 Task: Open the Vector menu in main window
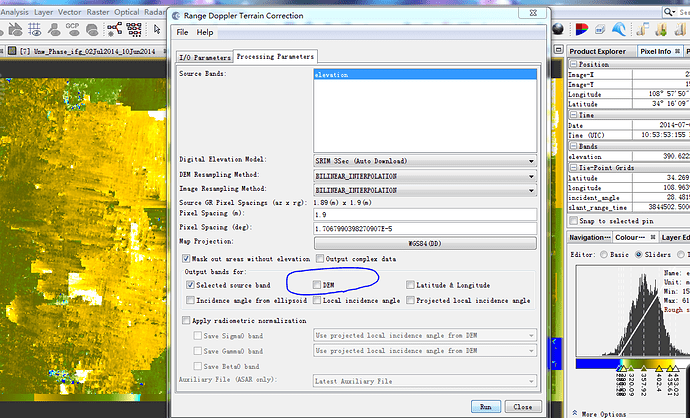pos(70,12)
